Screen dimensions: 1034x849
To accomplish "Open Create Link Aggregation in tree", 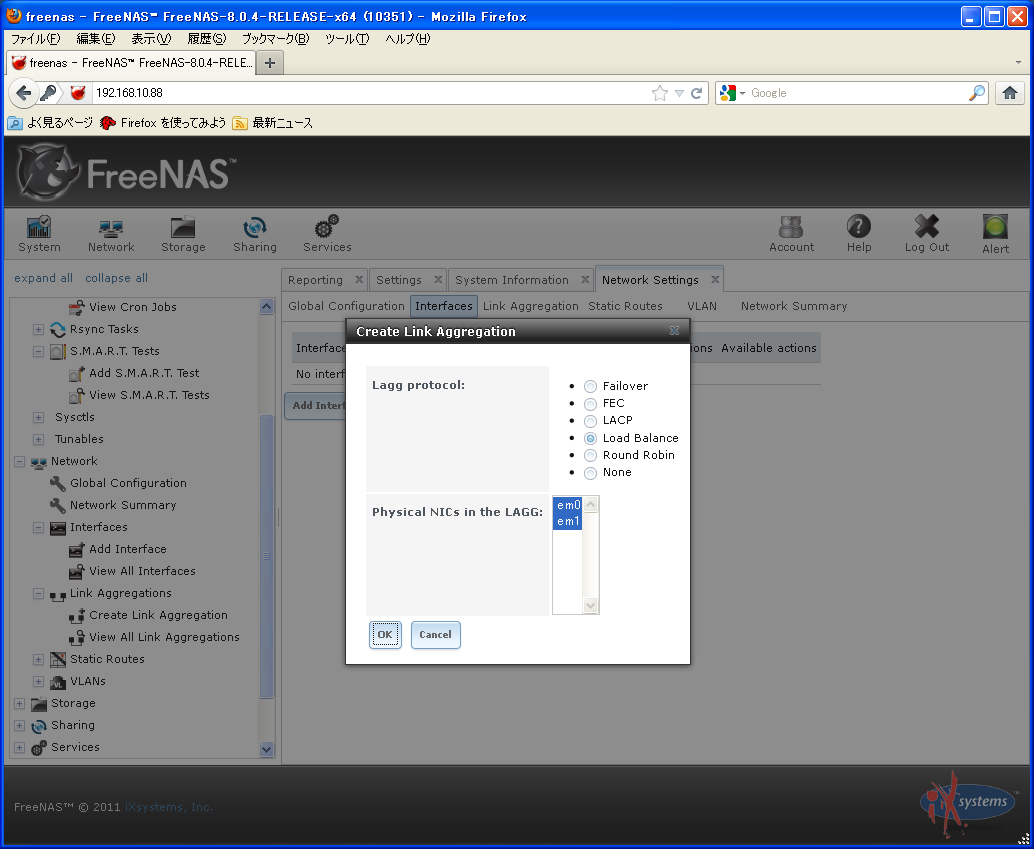I will pyautogui.click(x=158, y=615).
